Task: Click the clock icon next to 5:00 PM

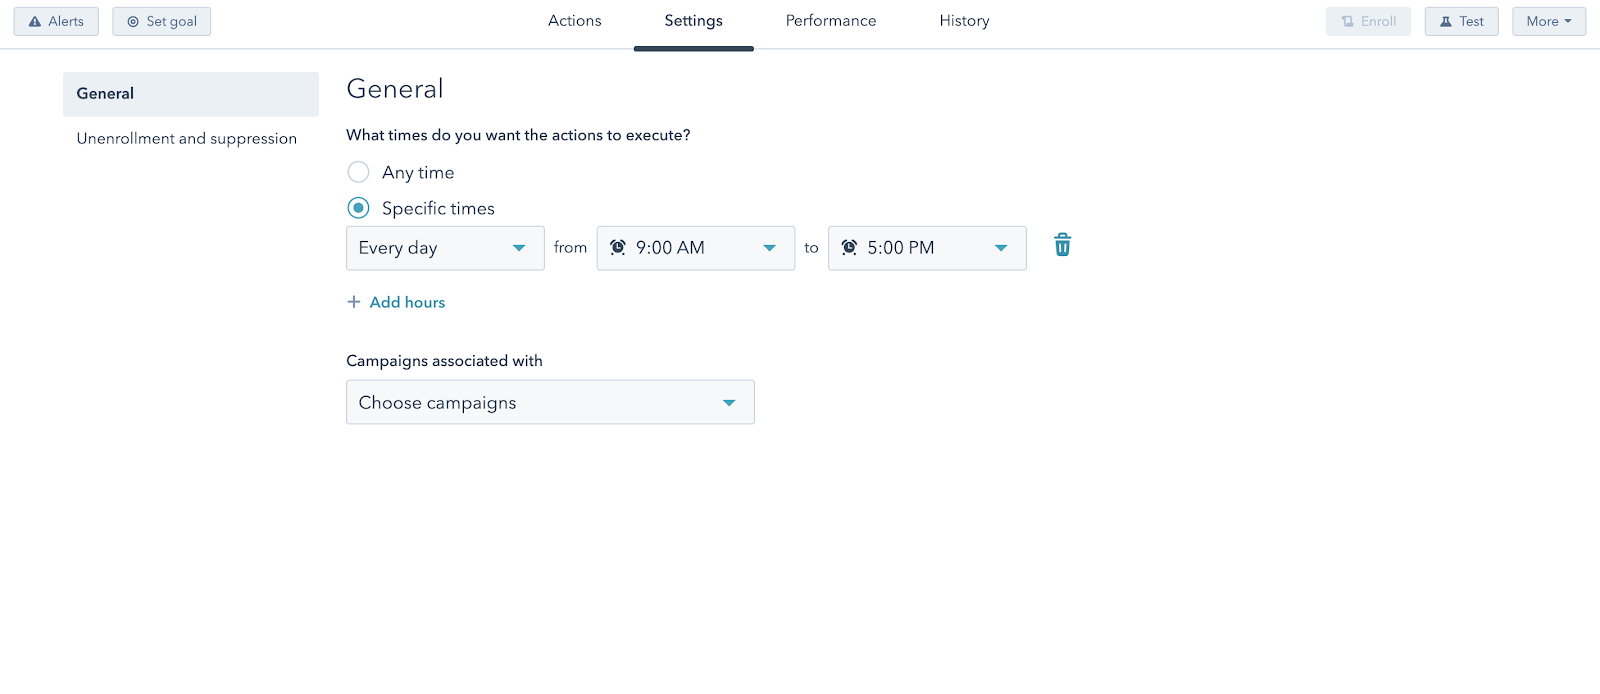Action: point(849,248)
